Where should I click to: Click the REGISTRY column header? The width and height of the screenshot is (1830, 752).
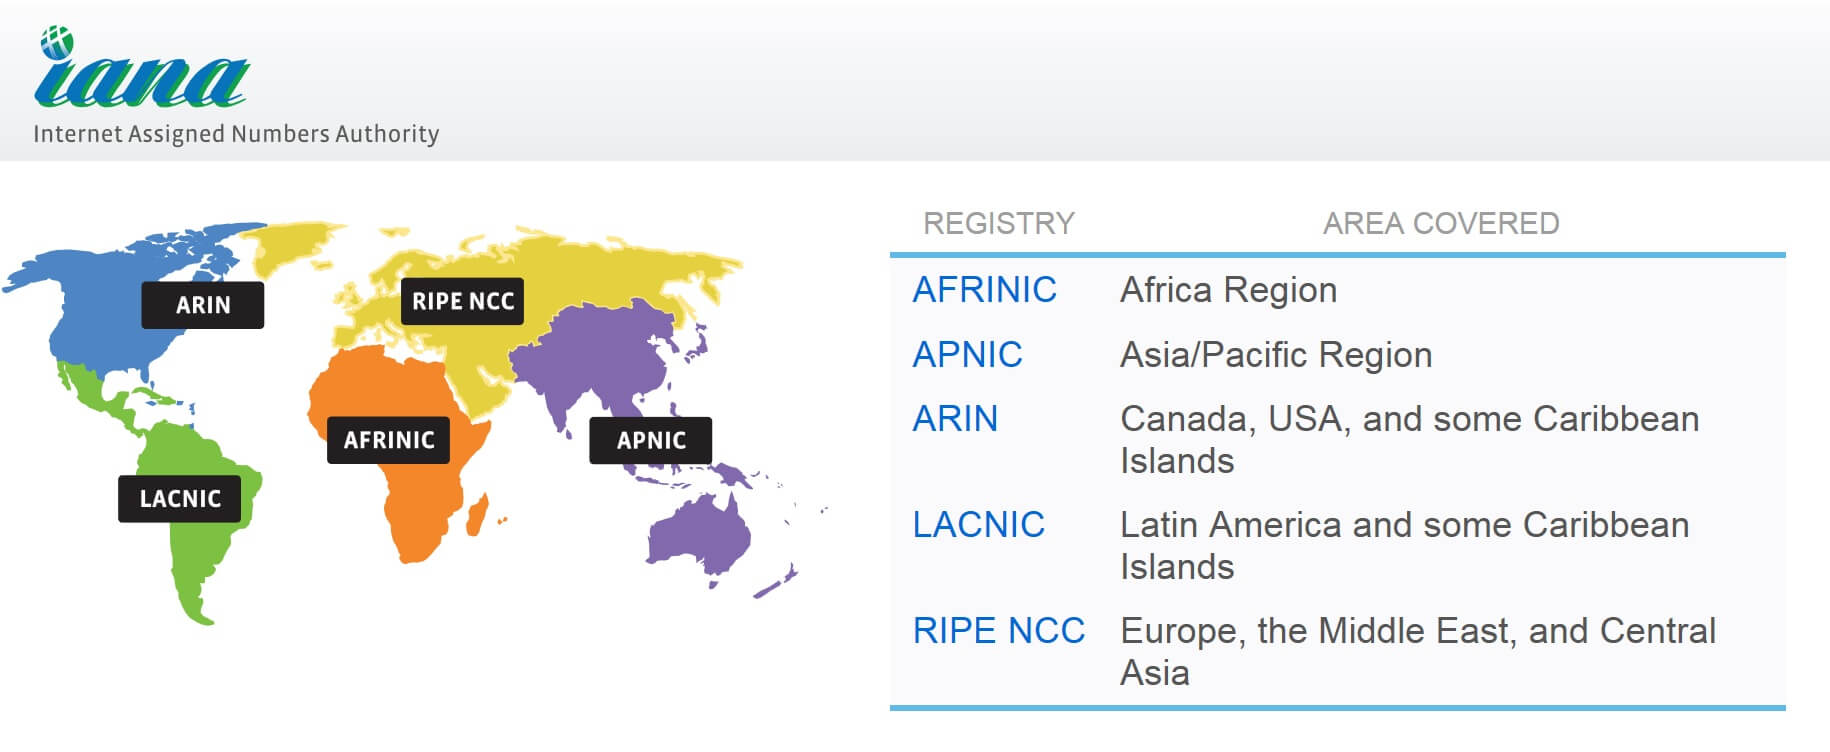point(999,223)
